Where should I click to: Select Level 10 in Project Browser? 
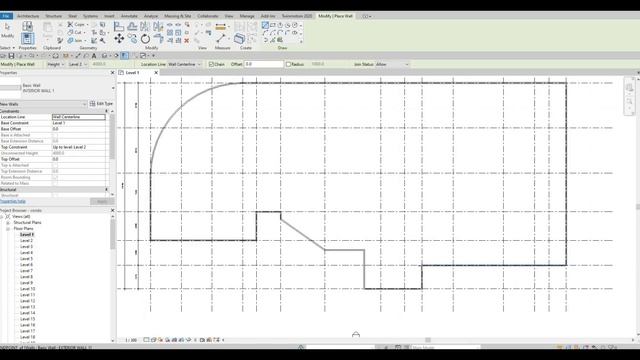[x=27, y=289]
